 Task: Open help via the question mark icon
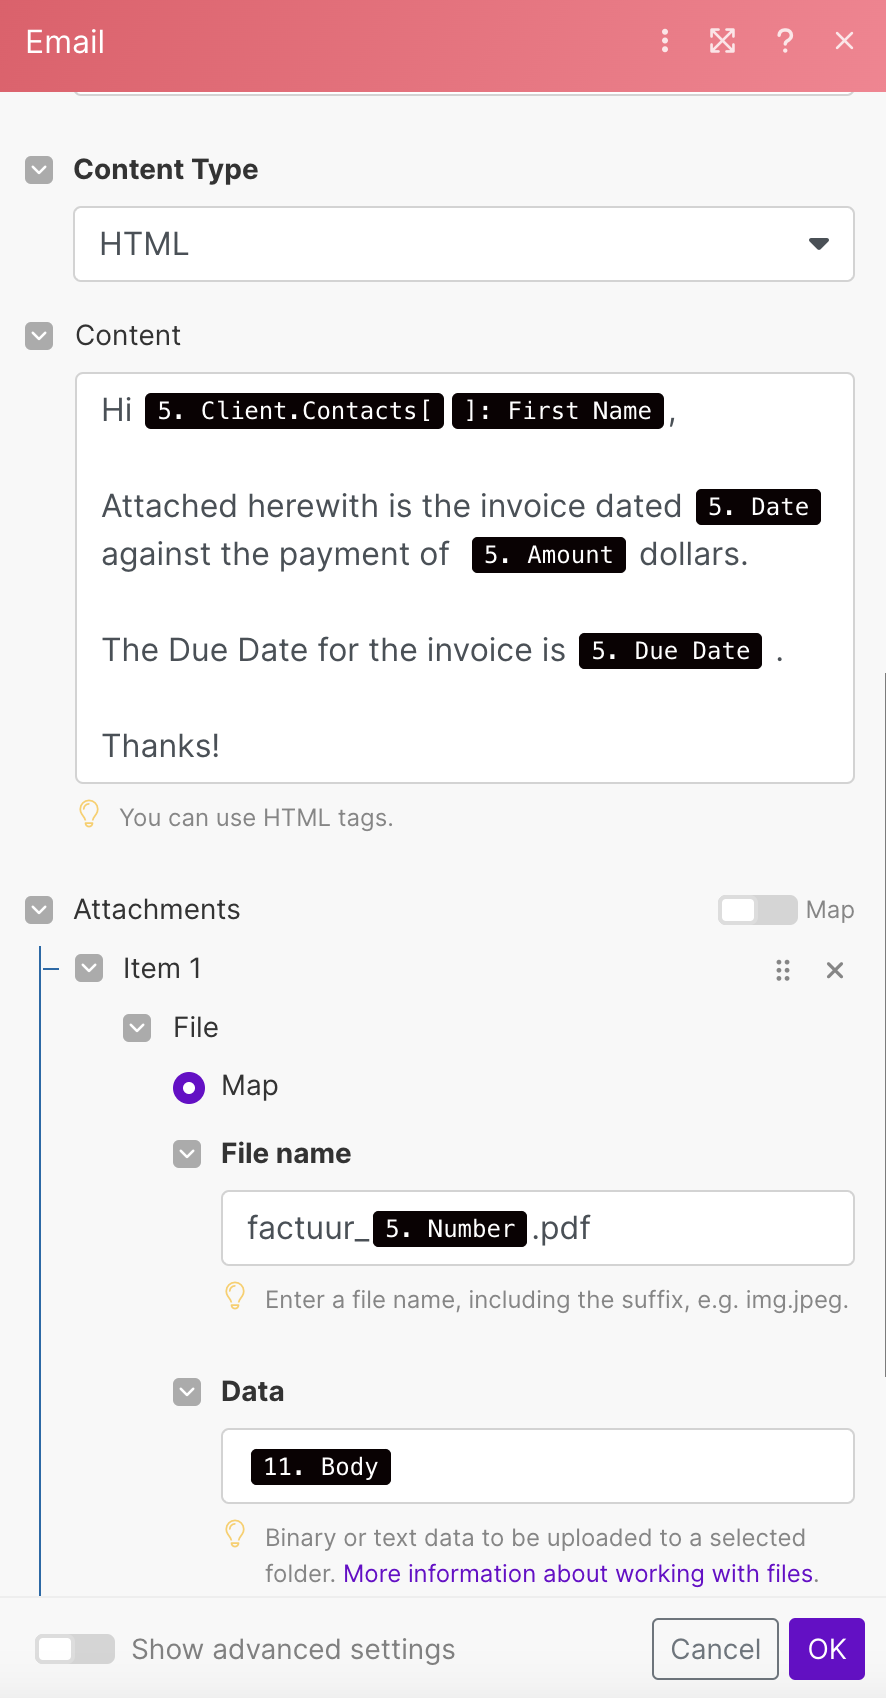coord(785,41)
